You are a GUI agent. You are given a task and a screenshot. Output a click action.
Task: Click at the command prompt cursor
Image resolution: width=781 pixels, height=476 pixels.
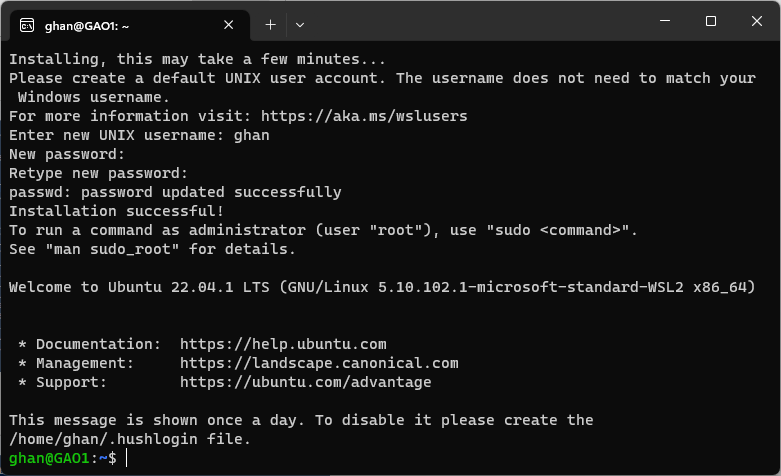click(x=127, y=458)
